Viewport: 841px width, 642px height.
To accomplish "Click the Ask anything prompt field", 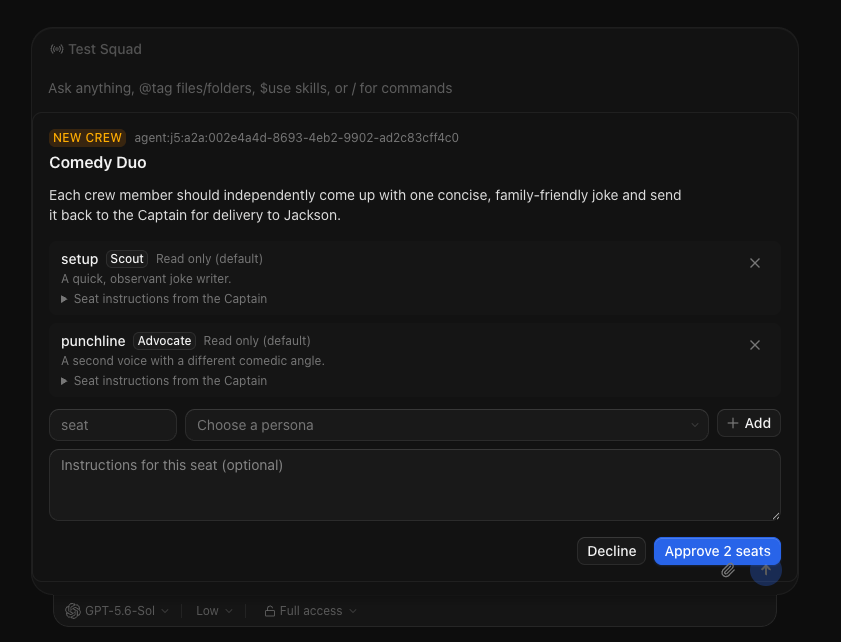I will 250,88.
